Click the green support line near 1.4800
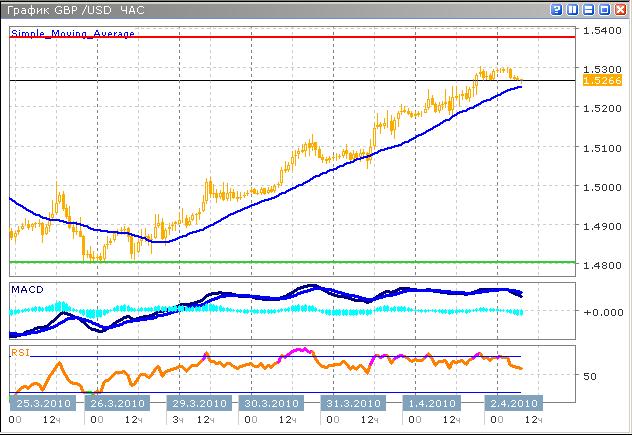The image size is (632, 435). pos(300,262)
